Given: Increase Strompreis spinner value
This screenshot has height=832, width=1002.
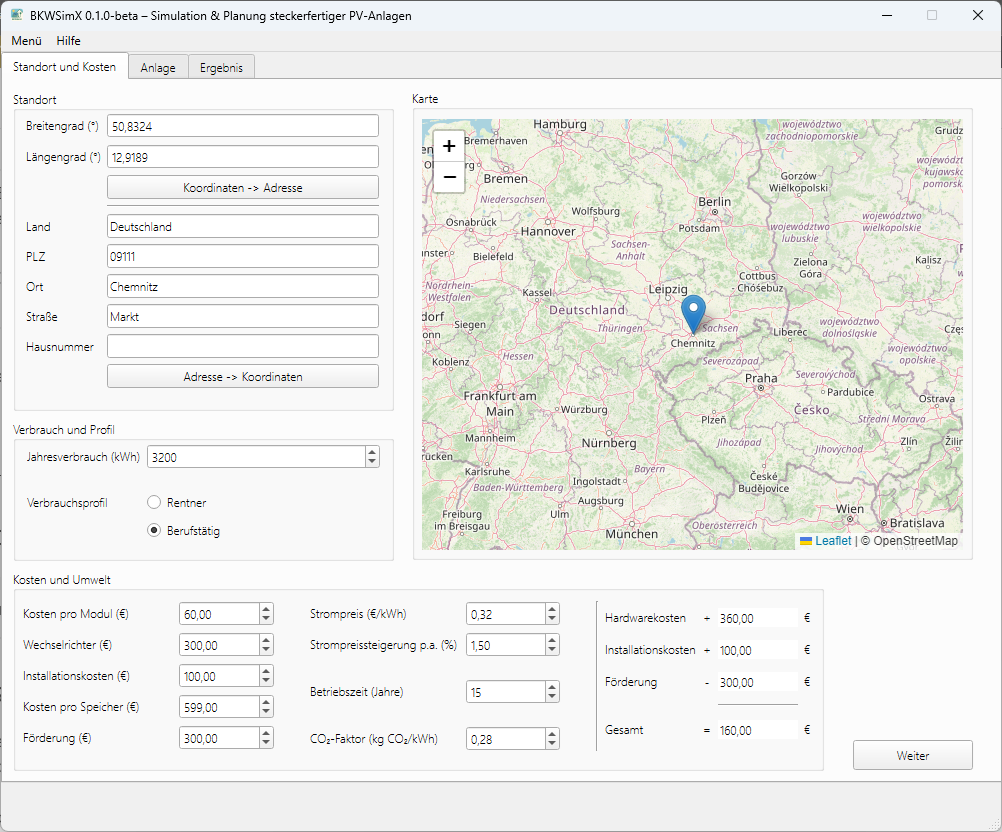Looking at the screenshot, I should pos(552,609).
